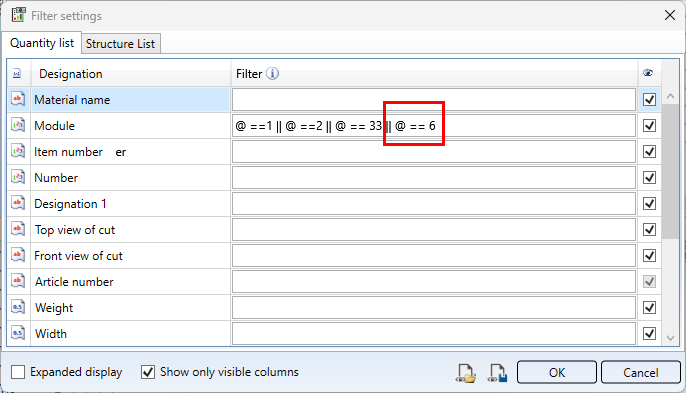
Task: Uncheck Show only visible columns
Action: 148,372
